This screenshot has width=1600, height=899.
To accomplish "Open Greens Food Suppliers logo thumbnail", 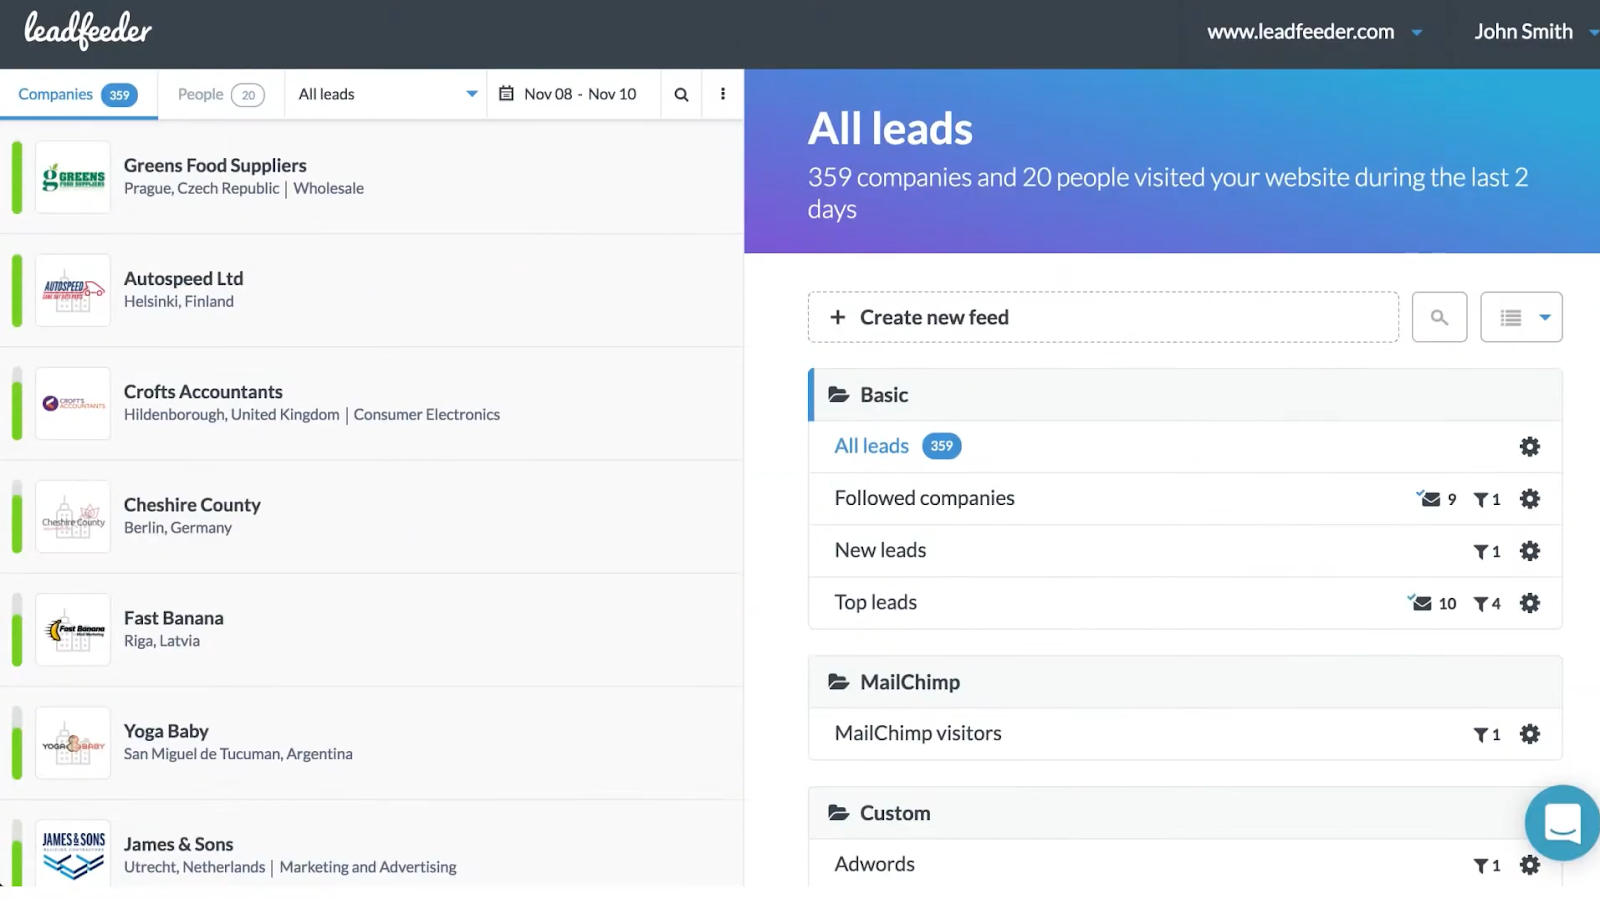I will click(73, 177).
